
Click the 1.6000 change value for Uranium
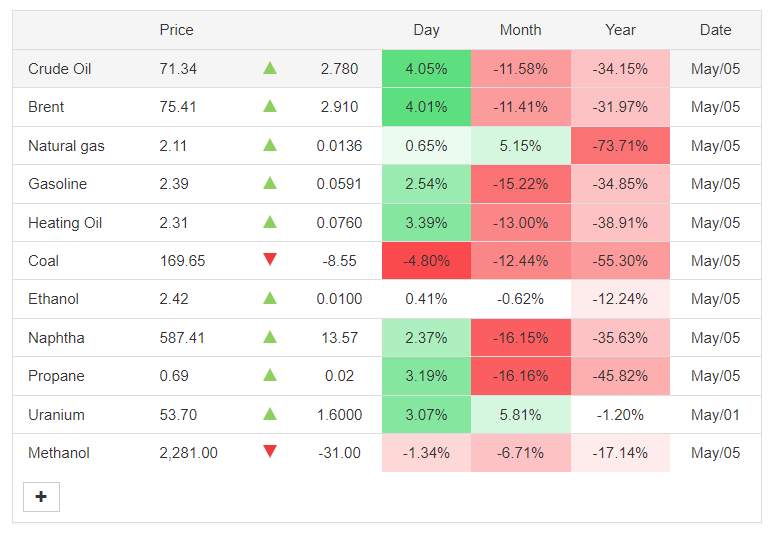coord(339,415)
